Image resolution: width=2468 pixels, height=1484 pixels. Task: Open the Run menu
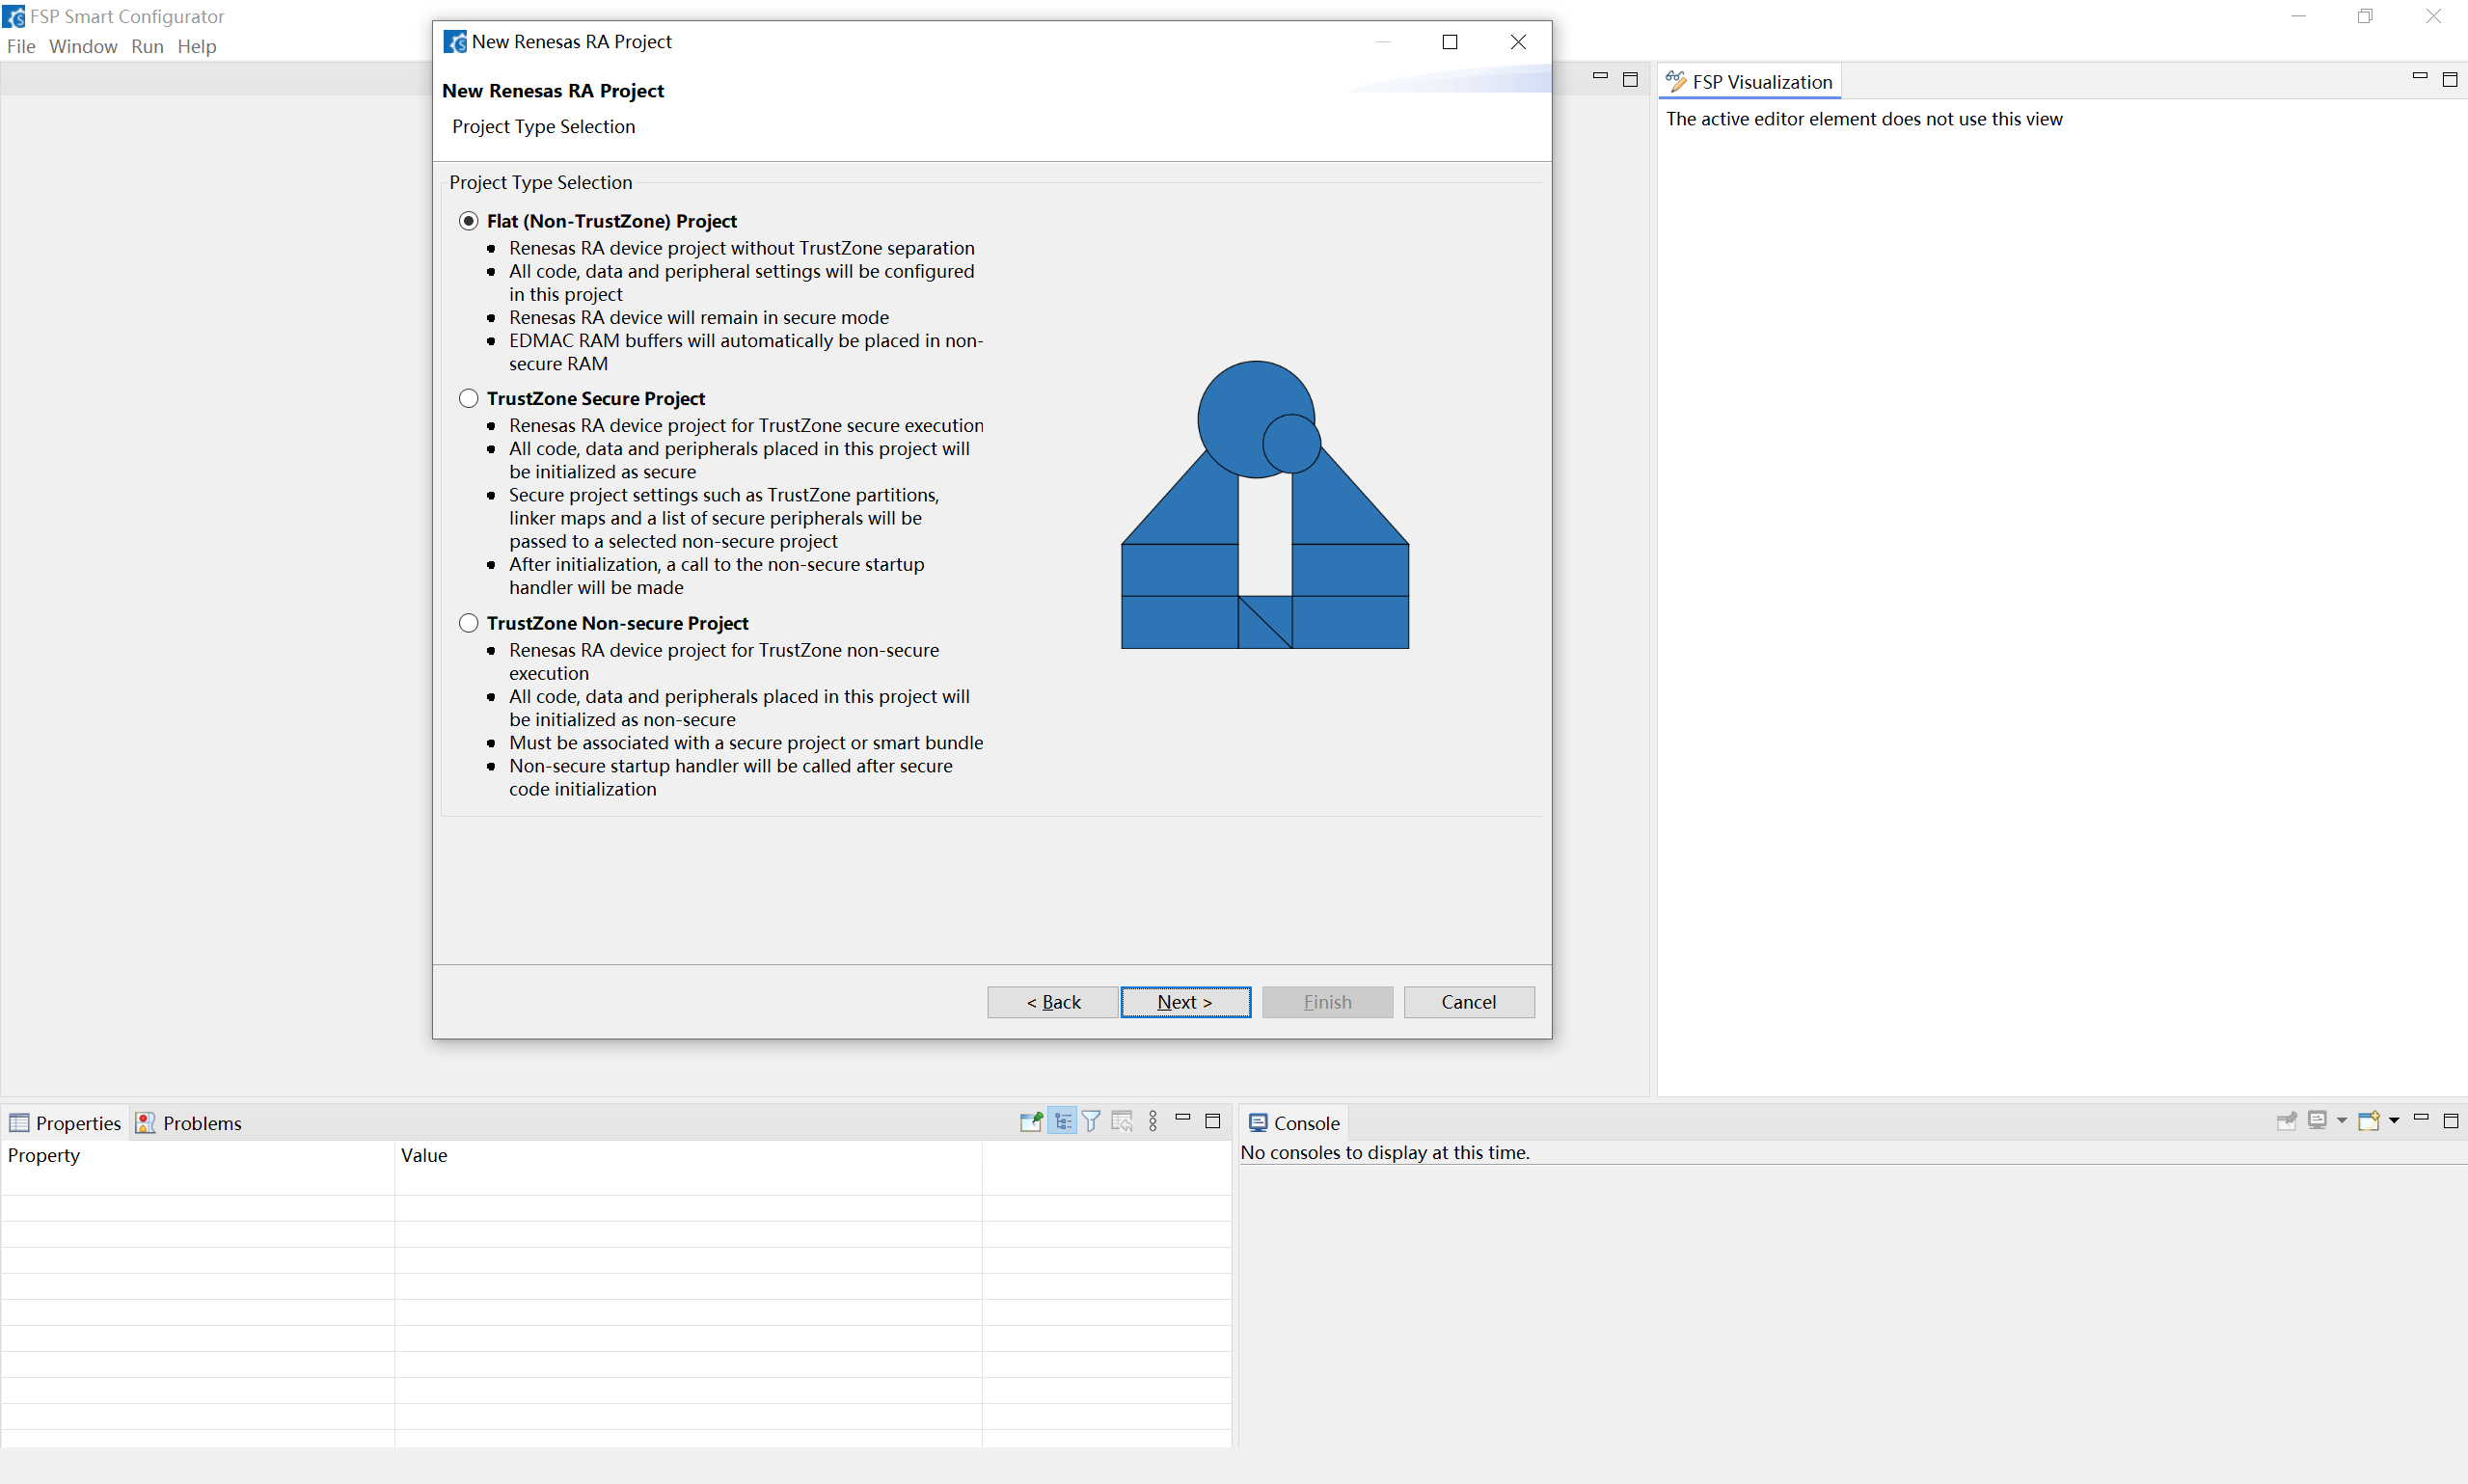point(147,46)
